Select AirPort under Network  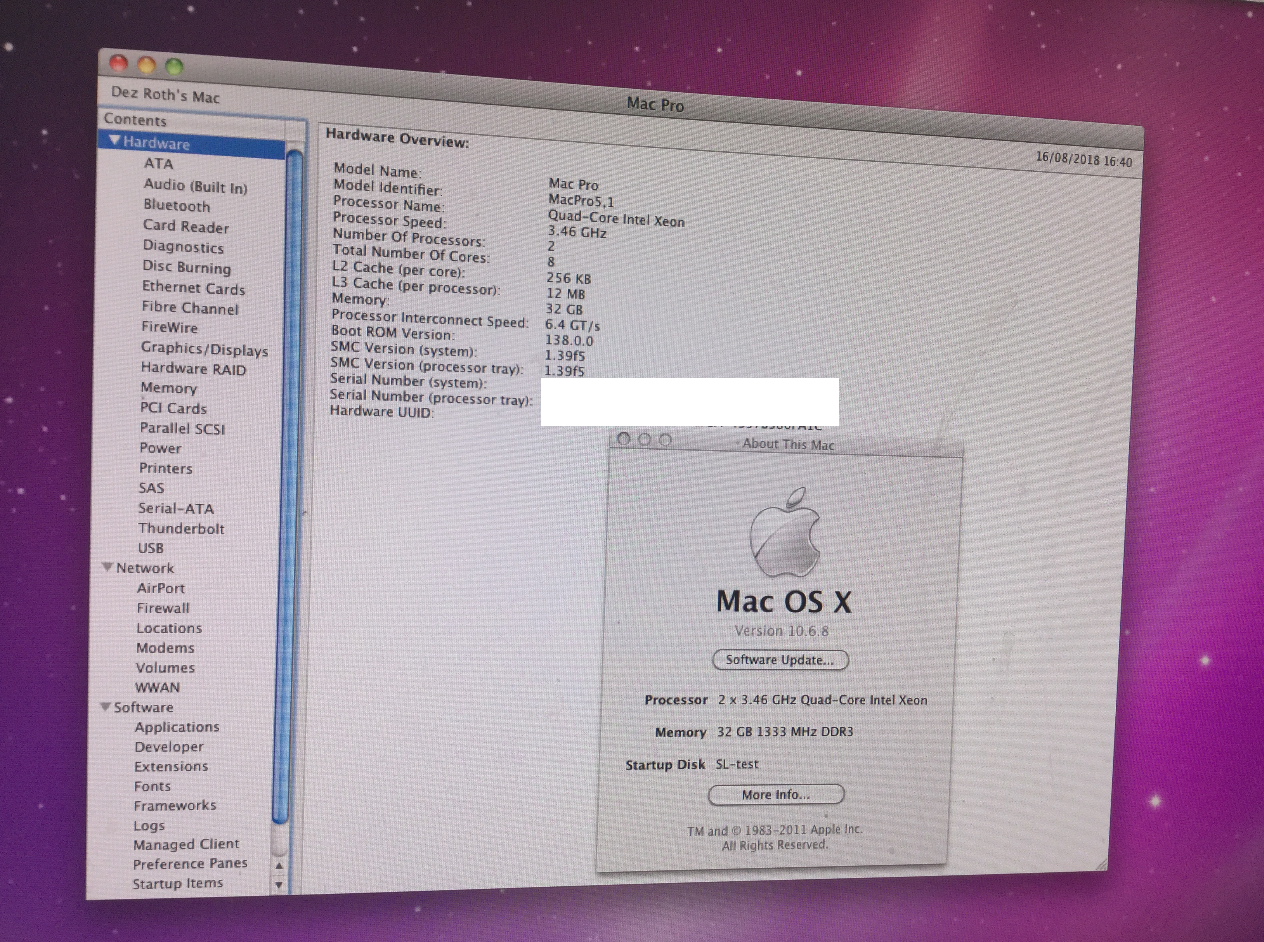(x=161, y=588)
